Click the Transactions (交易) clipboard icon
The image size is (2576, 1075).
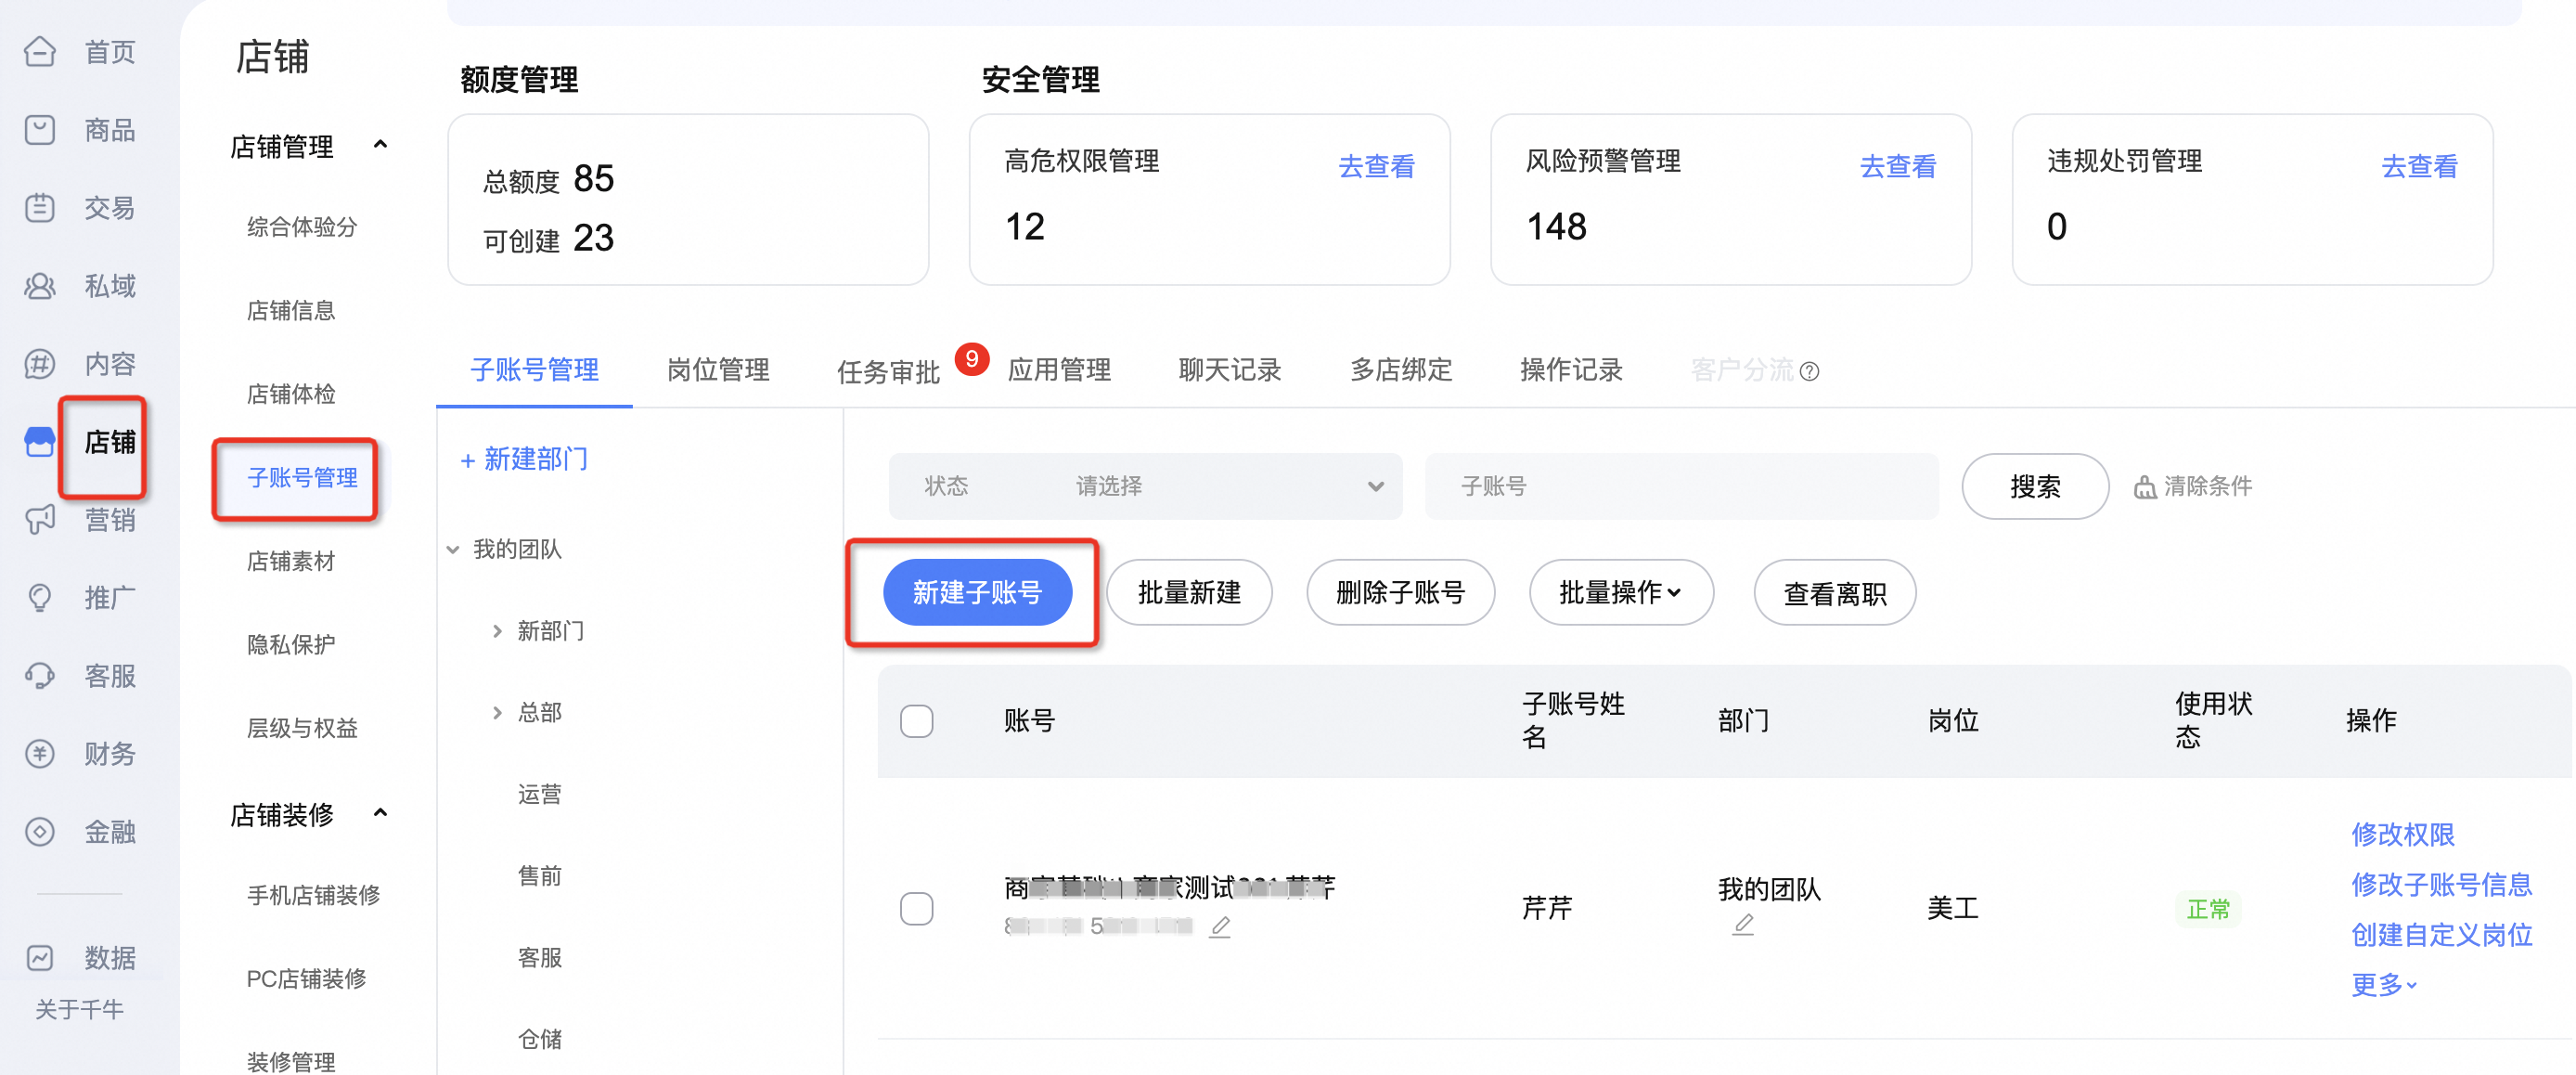tap(40, 207)
